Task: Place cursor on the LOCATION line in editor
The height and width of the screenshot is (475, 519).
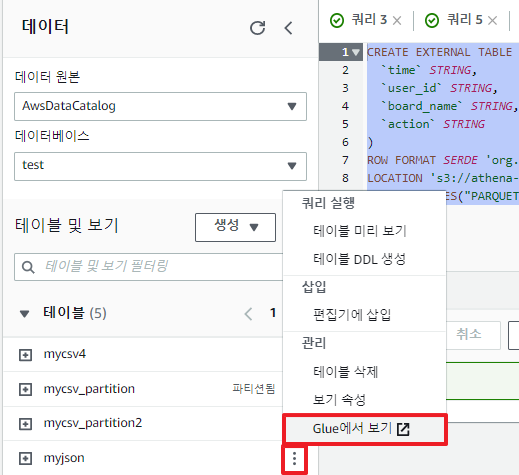Action: coord(443,178)
